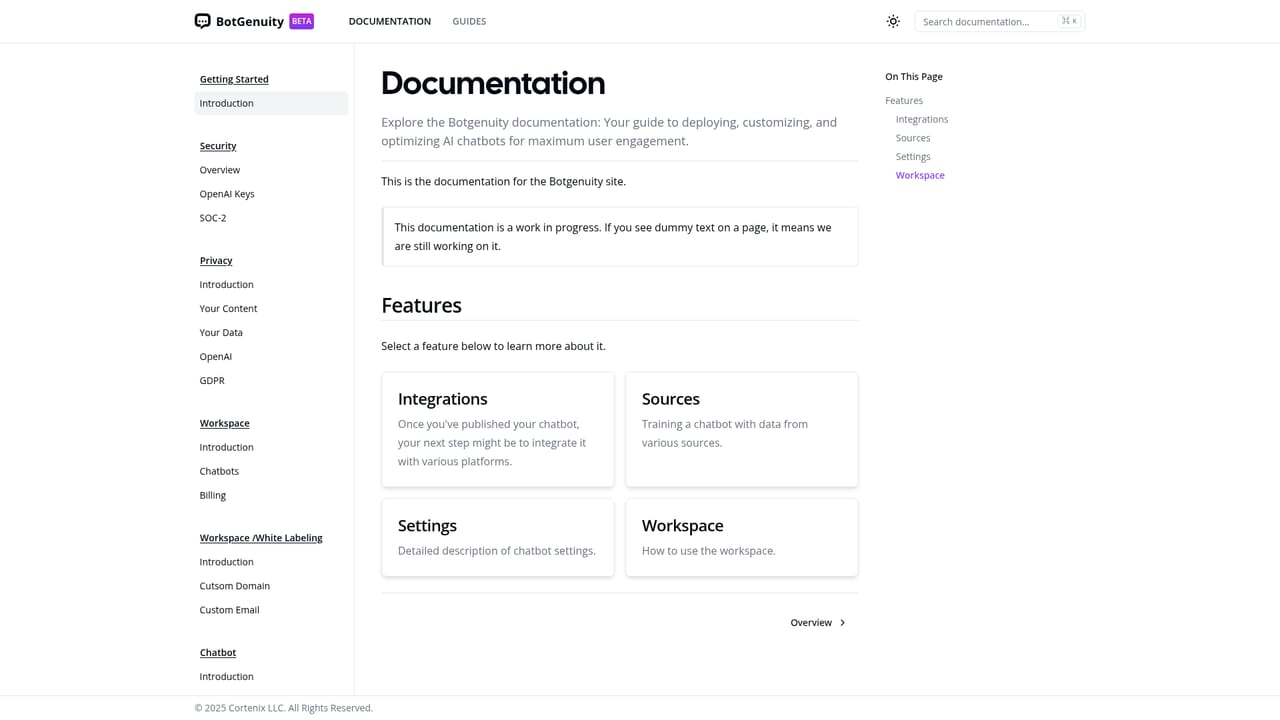Go to the OpenAI Keys page
The height and width of the screenshot is (720, 1280).
(227, 194)
